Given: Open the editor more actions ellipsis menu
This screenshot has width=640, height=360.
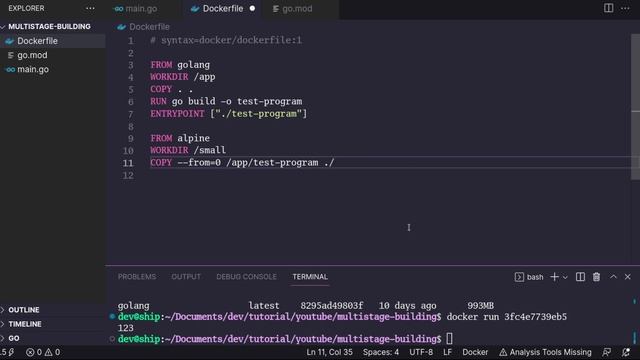Looking at the screenshot, I should tap(625, 8).
